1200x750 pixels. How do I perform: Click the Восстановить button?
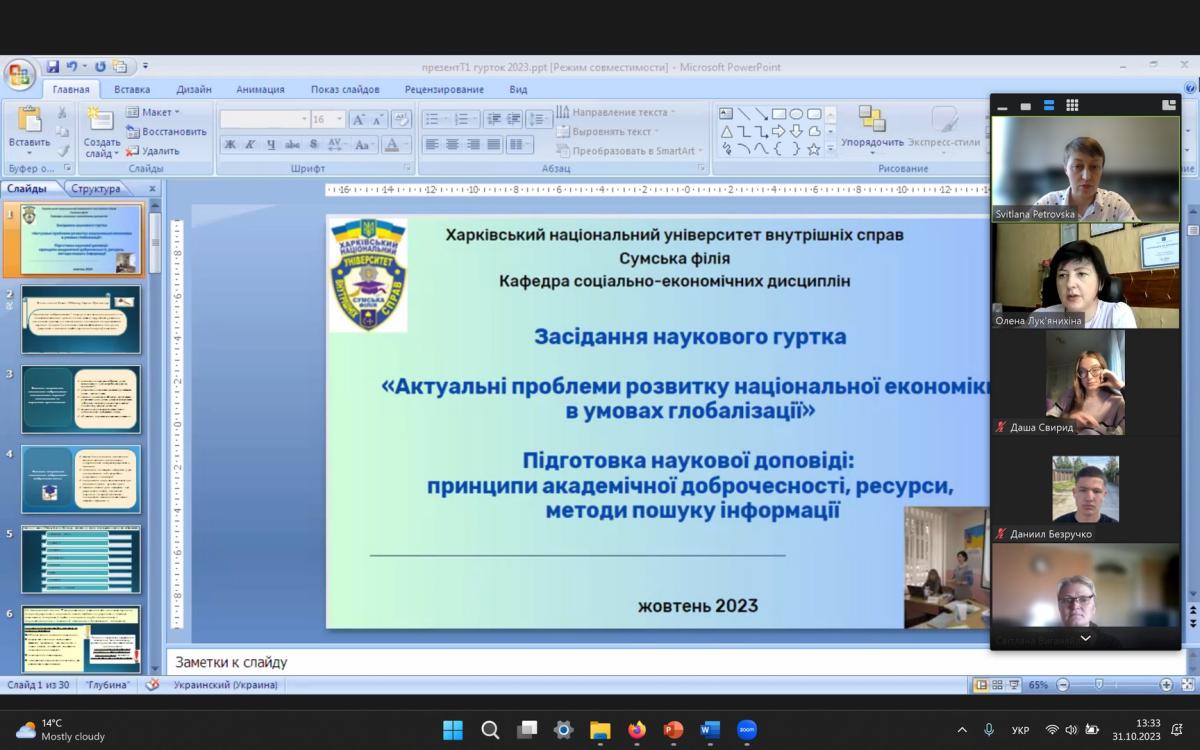pyautogui.click(x=166, y=131)
